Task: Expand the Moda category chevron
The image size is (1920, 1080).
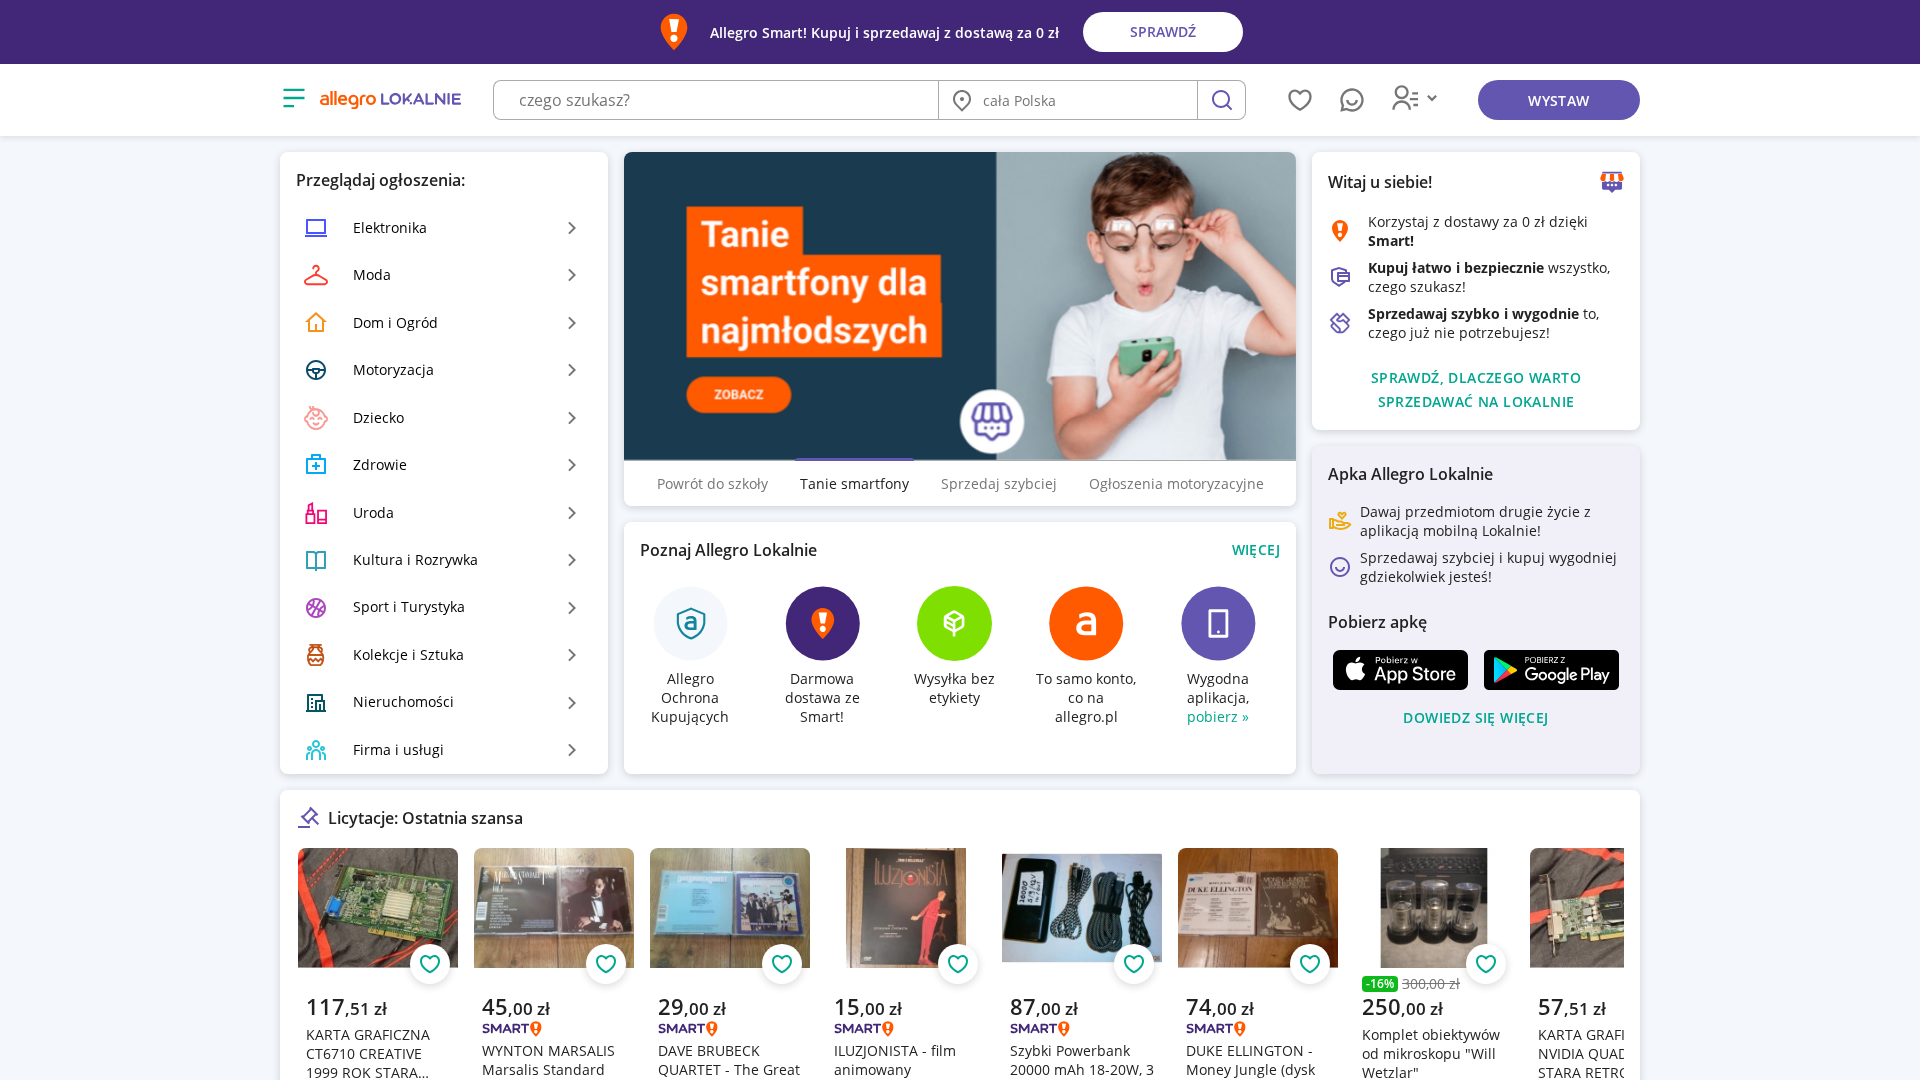Action: tap(572, 275)
